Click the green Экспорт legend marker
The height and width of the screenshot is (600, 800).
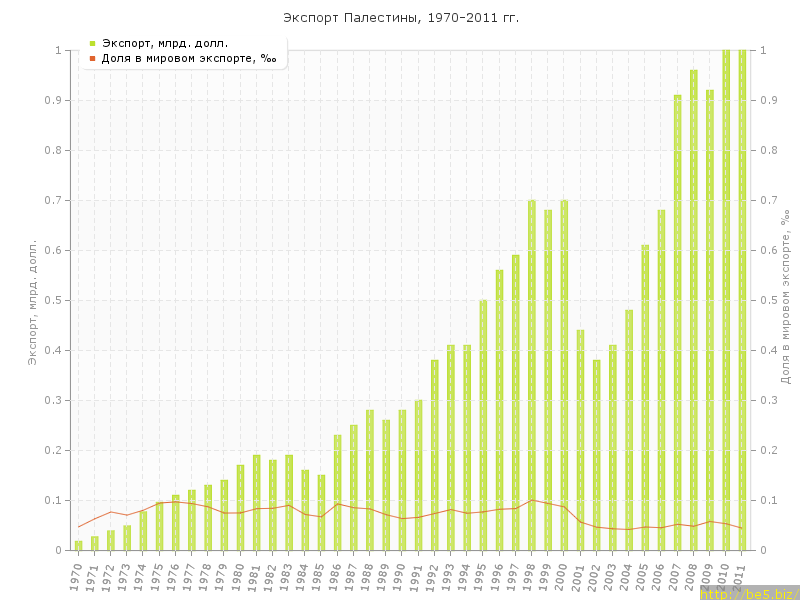92,43
